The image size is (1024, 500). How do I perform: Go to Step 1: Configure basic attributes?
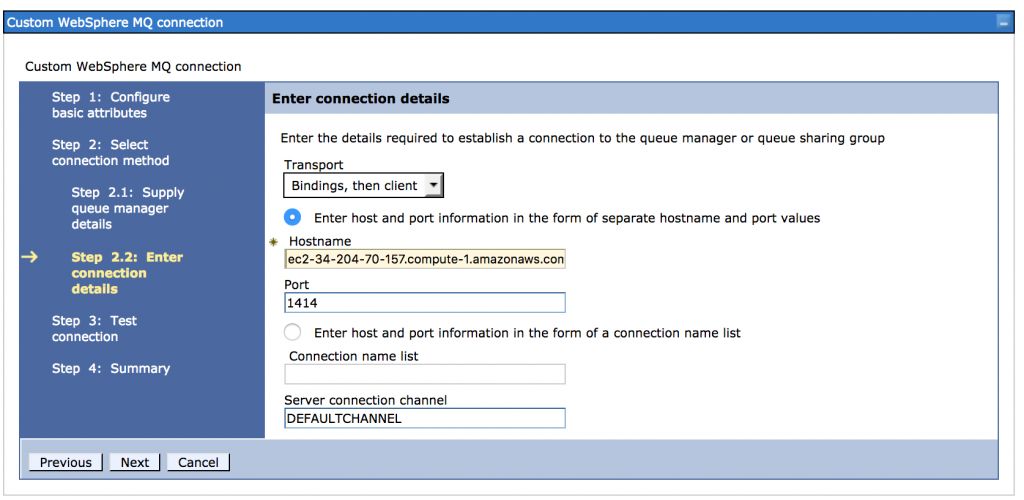click(x=110, y=105)
